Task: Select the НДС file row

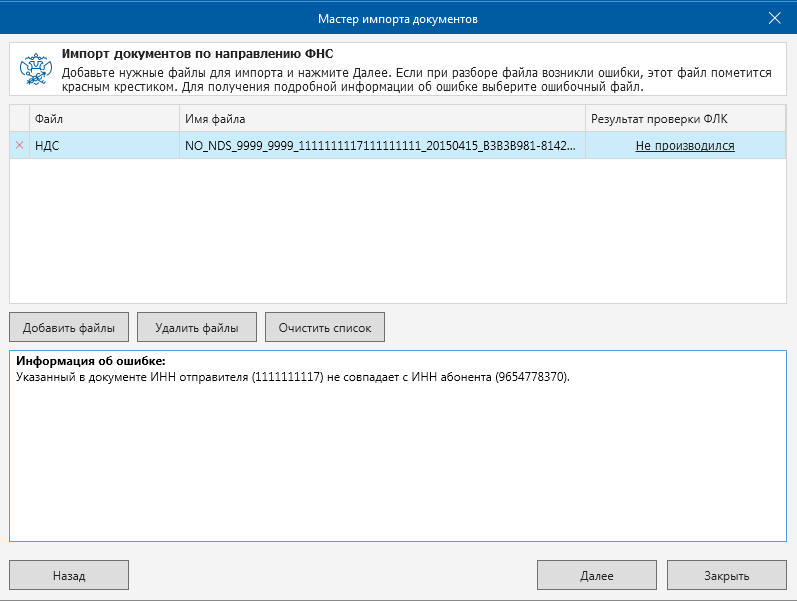Action: pyautogui.click(x=103, y=146)
